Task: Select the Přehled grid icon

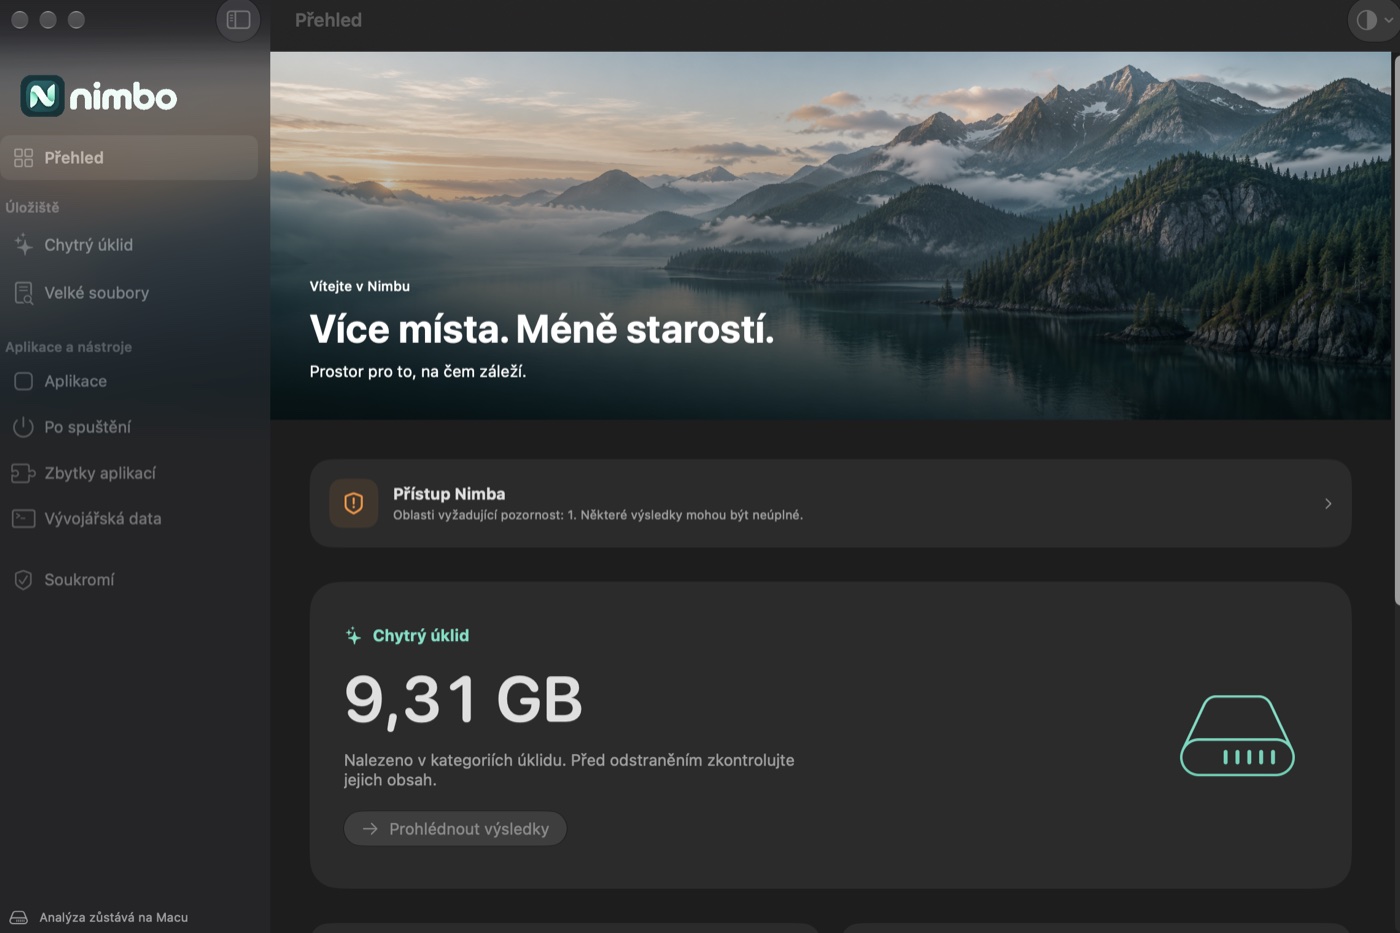Action: point(23,157)
